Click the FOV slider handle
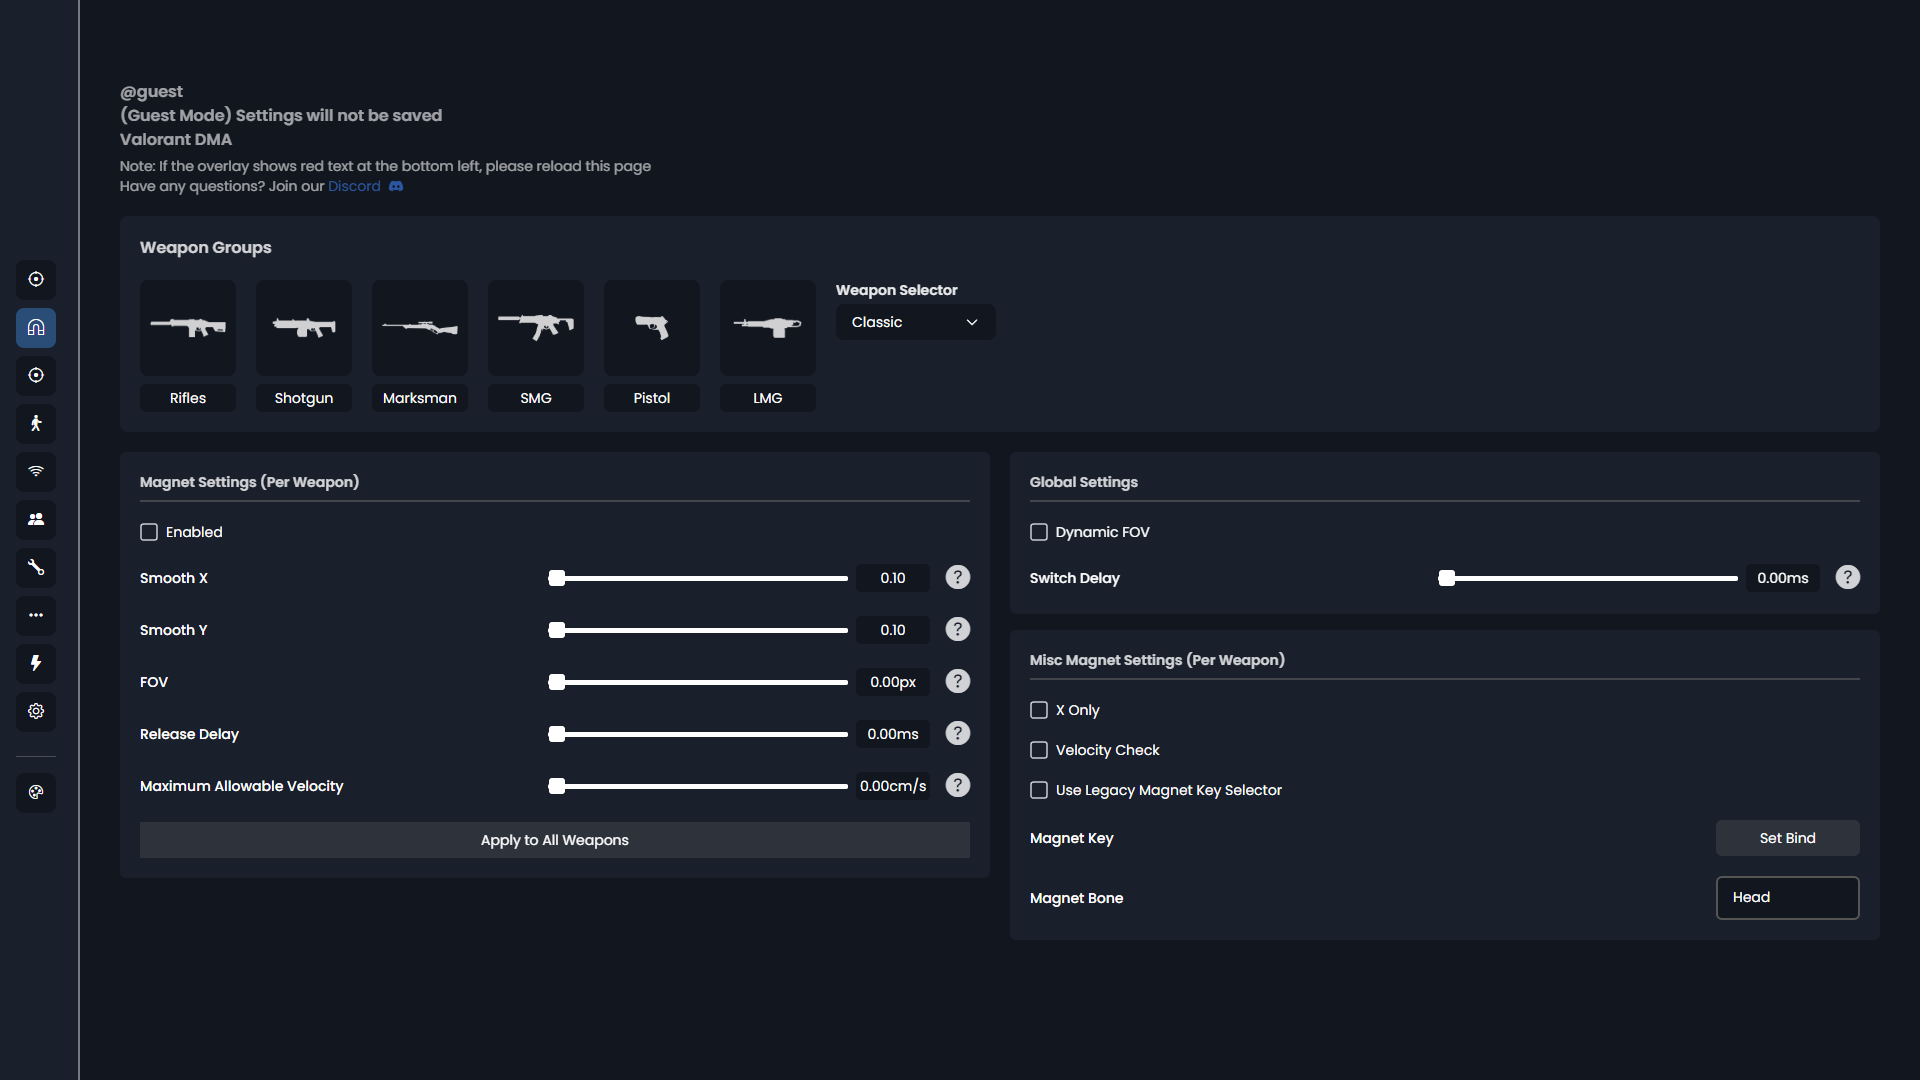Viewport: 1920px width, 1080px height. 557,683
